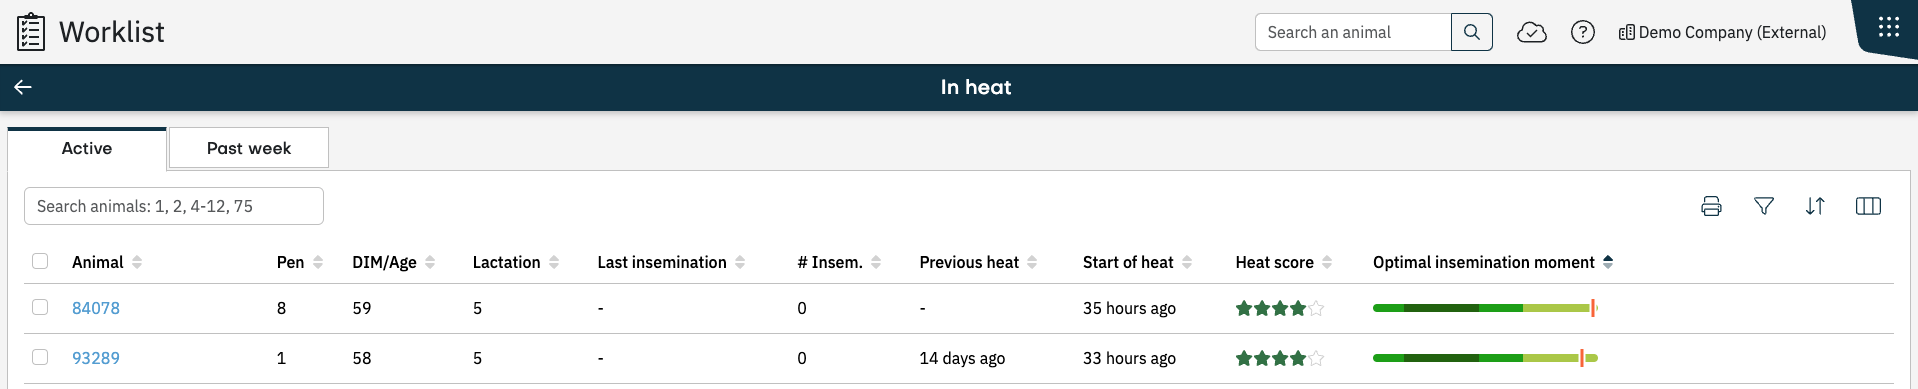Open the cloud sync status icon

pos(1531,32)
